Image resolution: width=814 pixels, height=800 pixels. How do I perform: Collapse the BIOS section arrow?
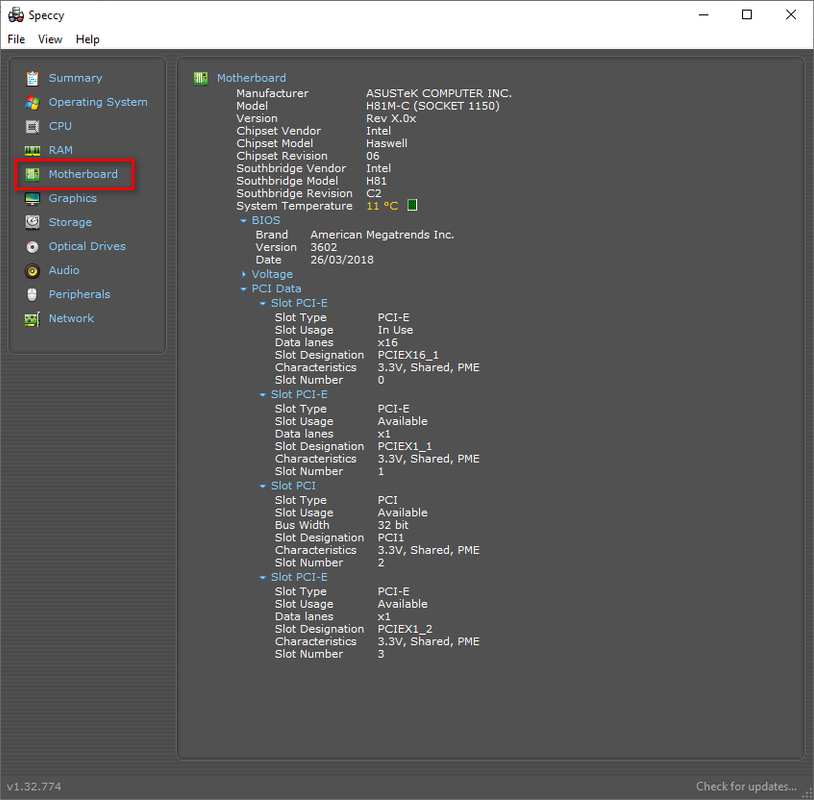click(x=243, y=221)
